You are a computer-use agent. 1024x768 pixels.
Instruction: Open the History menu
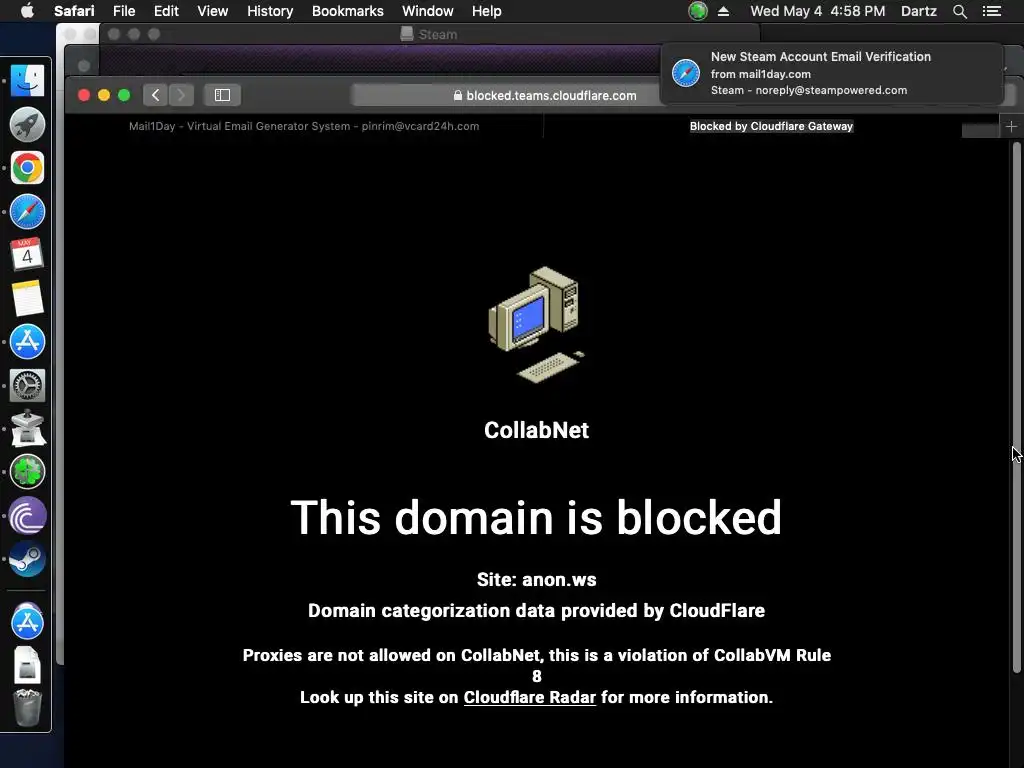point(270,11)
